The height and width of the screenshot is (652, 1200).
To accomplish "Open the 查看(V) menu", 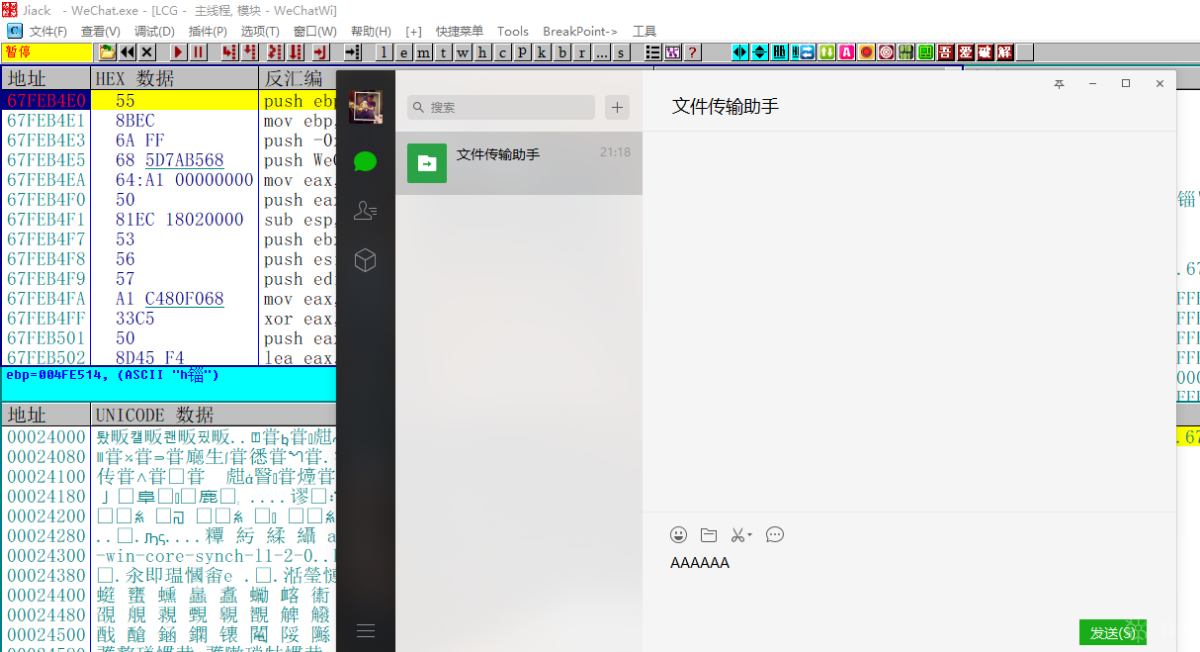I will click(x=101, y=31).
